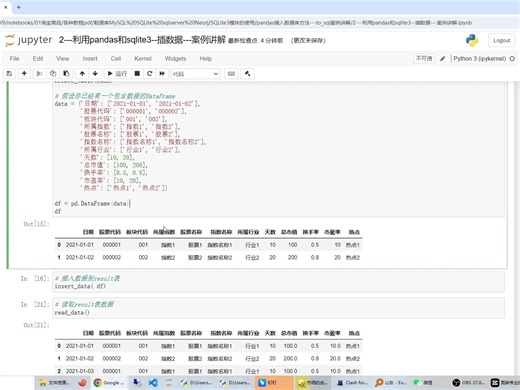Image resolution: width=520 pixels, height=390 pixels.
Task: Click 股票代码 header in Out[15] table
Action: (110, 232)
